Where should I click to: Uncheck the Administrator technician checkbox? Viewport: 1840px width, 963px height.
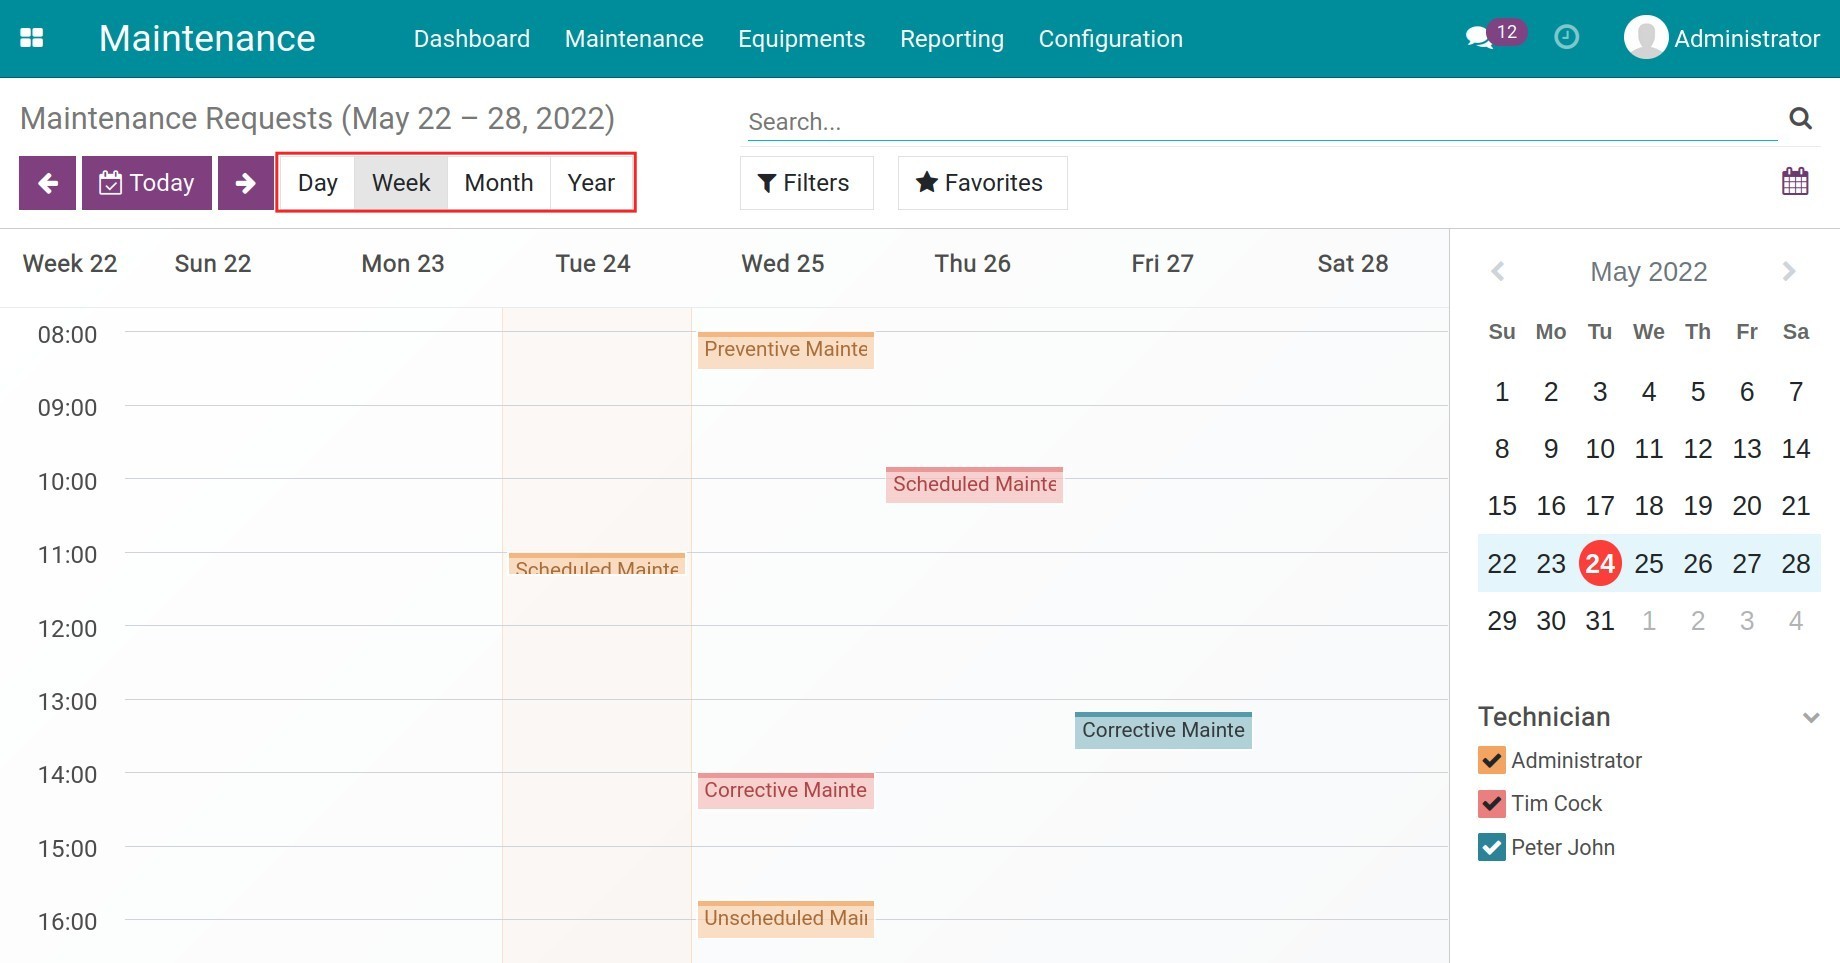pyautogui.click(x=1491, y=761)
